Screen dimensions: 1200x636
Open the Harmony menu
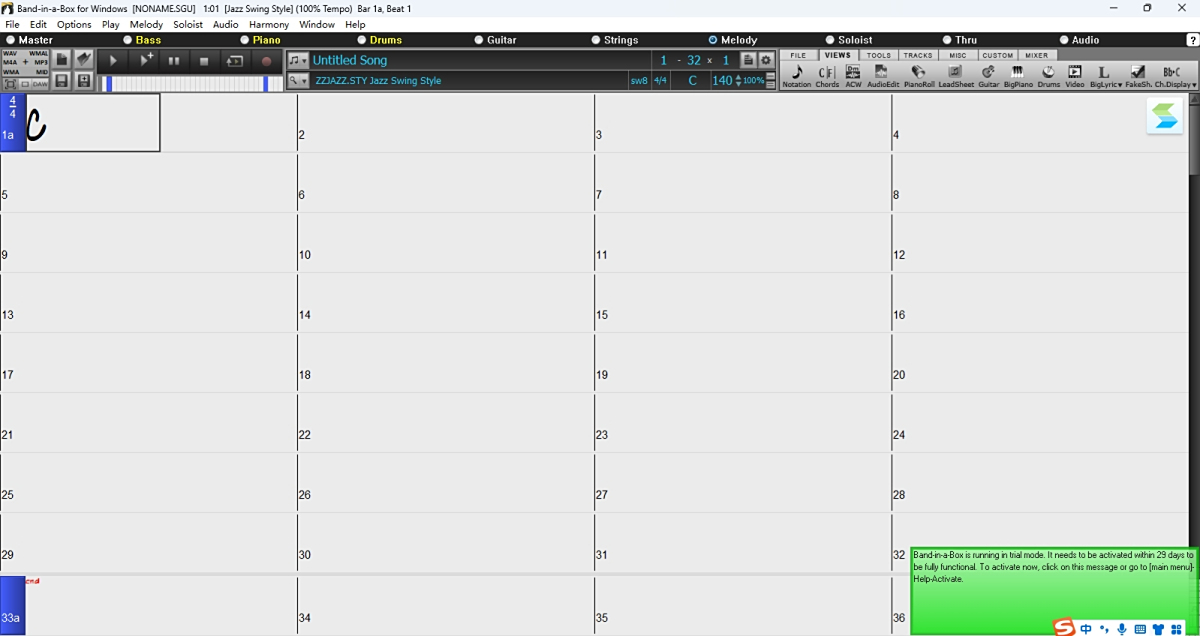point(269,24)
